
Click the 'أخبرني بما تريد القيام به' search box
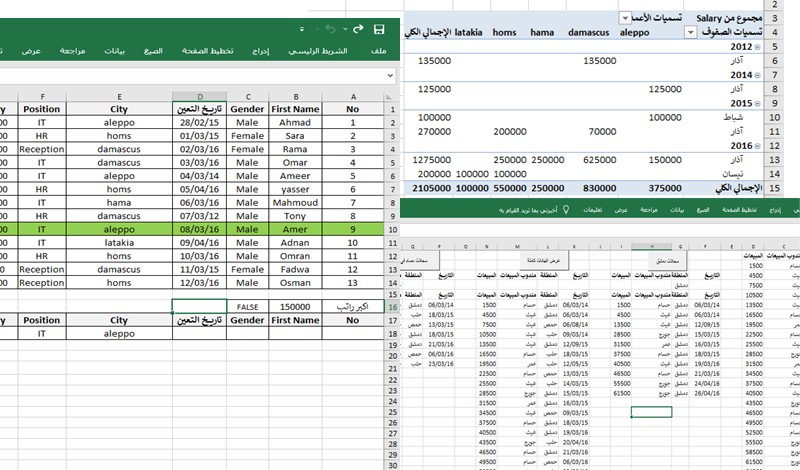[x=528, y=210]
